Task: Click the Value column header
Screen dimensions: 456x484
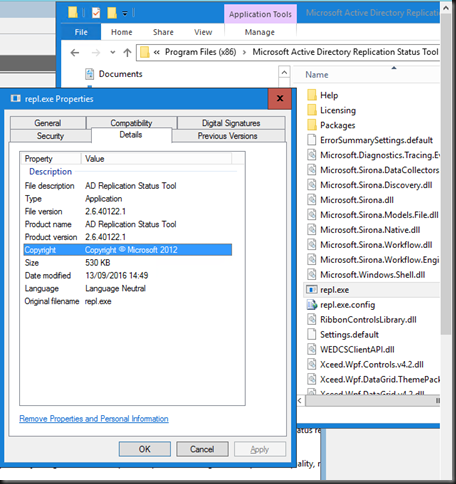Action: coord(156,159)
